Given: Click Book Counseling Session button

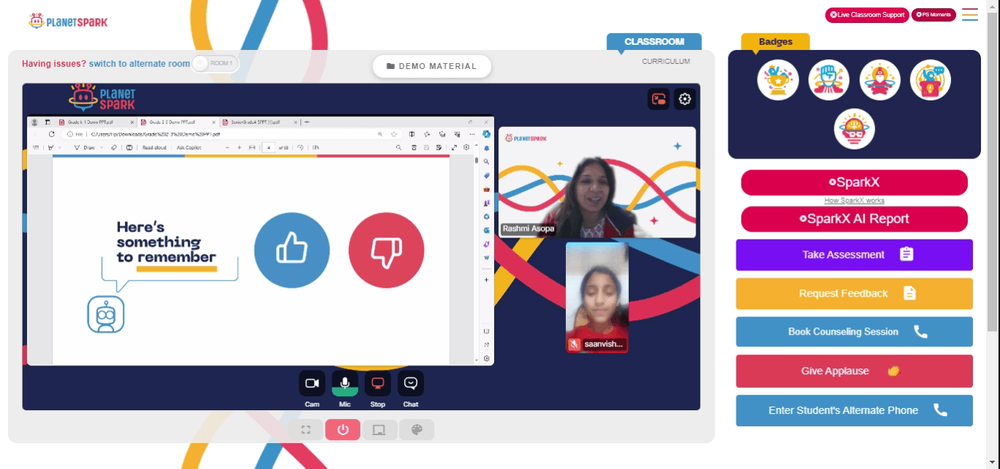Looking at the screenshot, I should (854, 332).
